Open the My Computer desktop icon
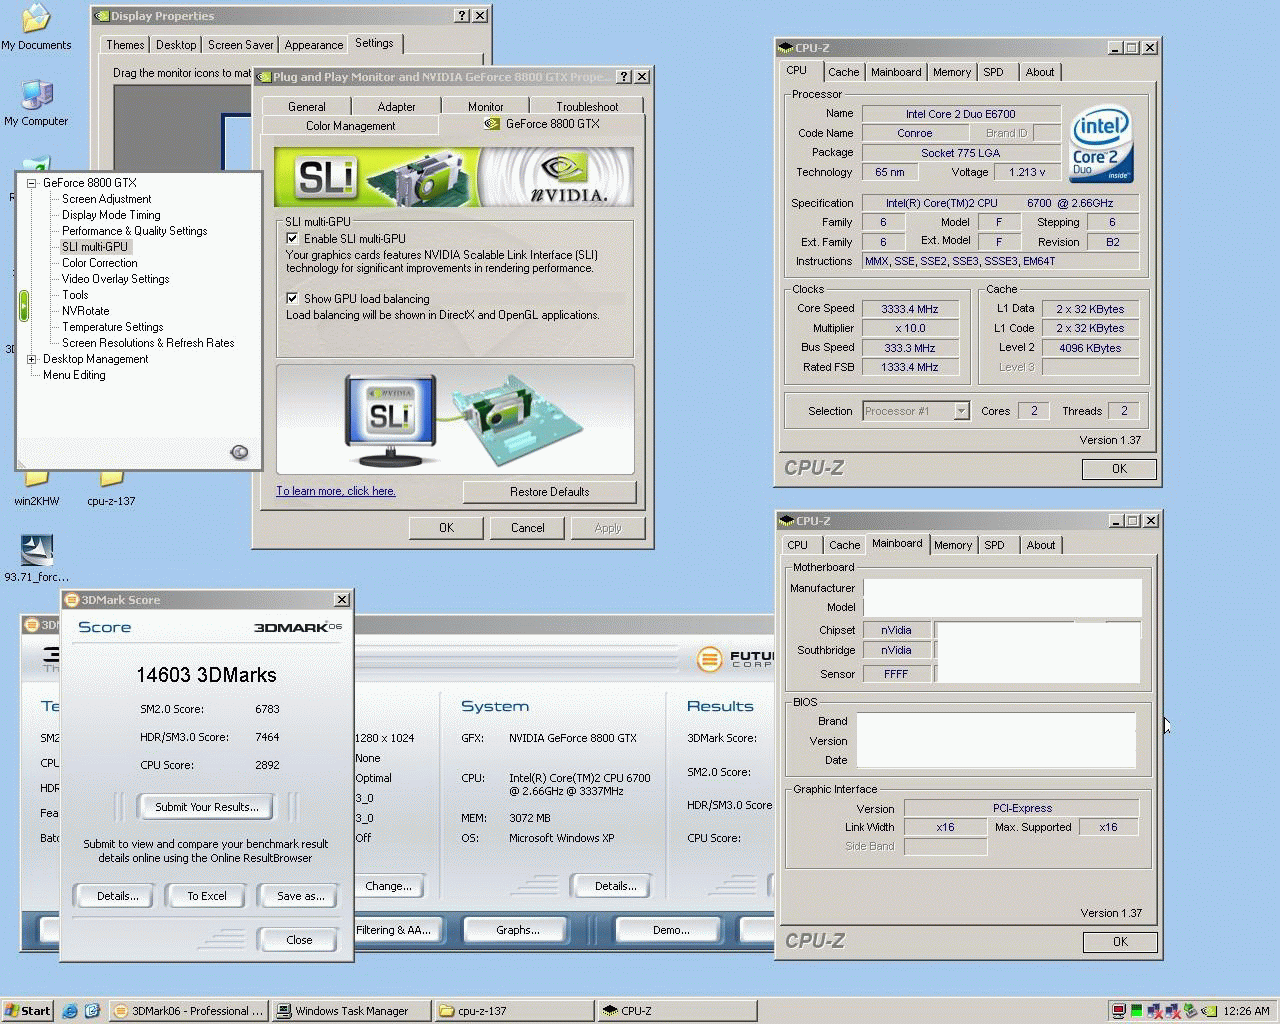Viewport: 1280px width, 1024px height. [36, 103]
